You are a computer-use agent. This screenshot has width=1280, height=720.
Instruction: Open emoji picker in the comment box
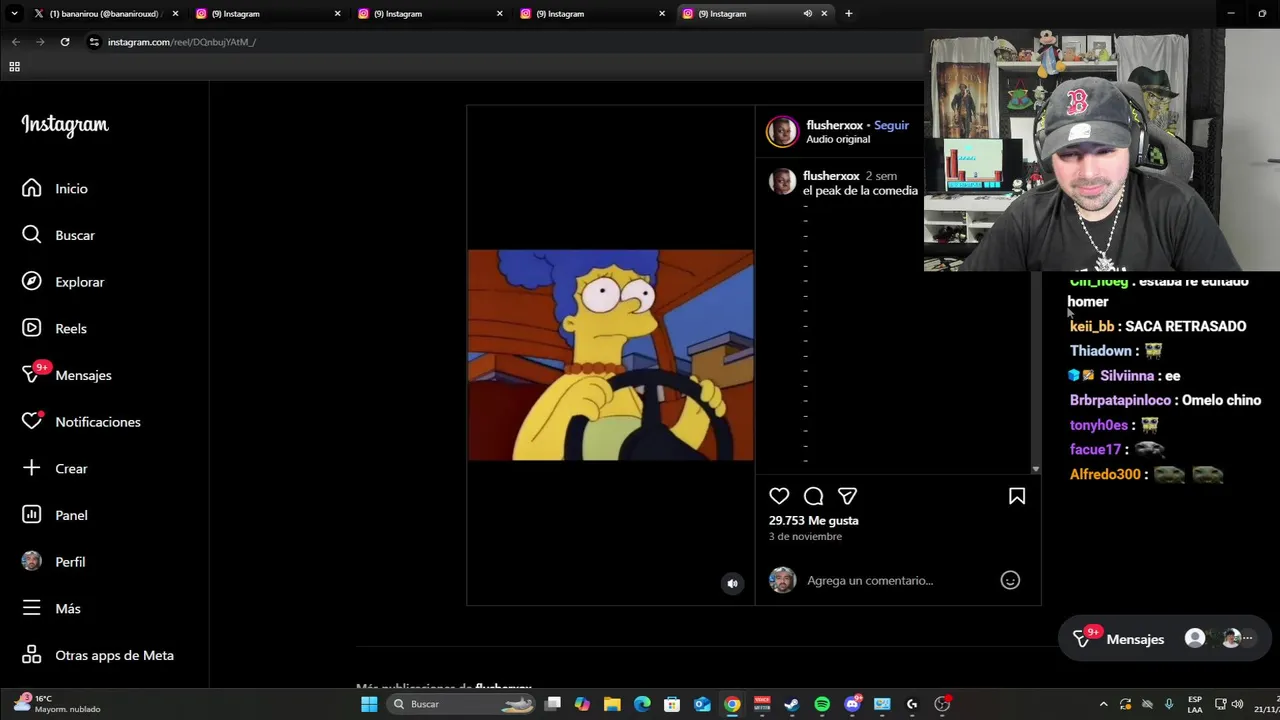(x=1010, y=580)
